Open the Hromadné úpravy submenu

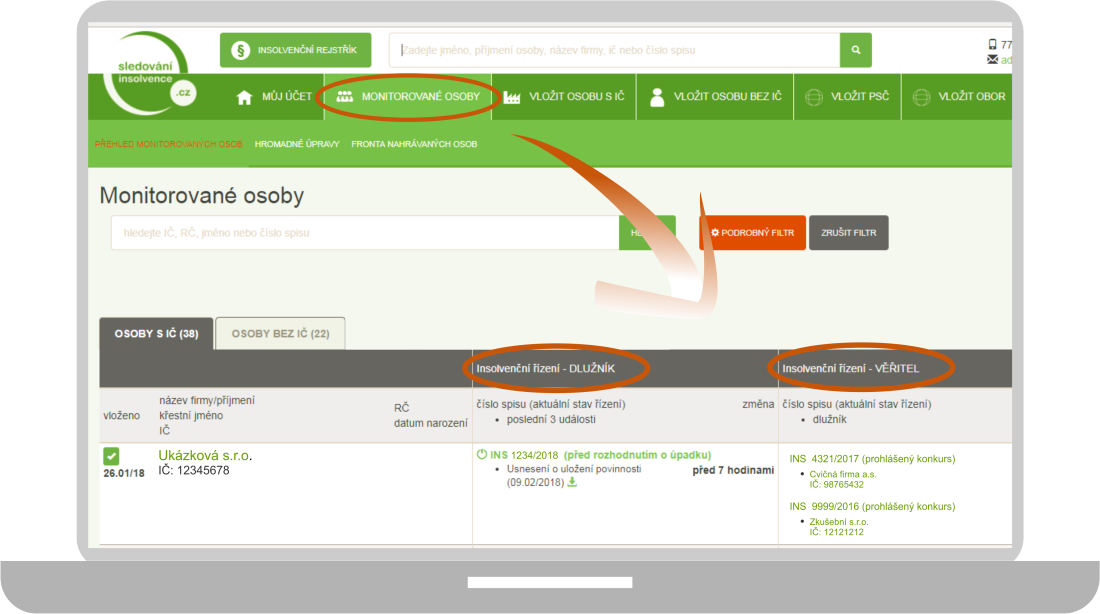click(x=297, y=144)
